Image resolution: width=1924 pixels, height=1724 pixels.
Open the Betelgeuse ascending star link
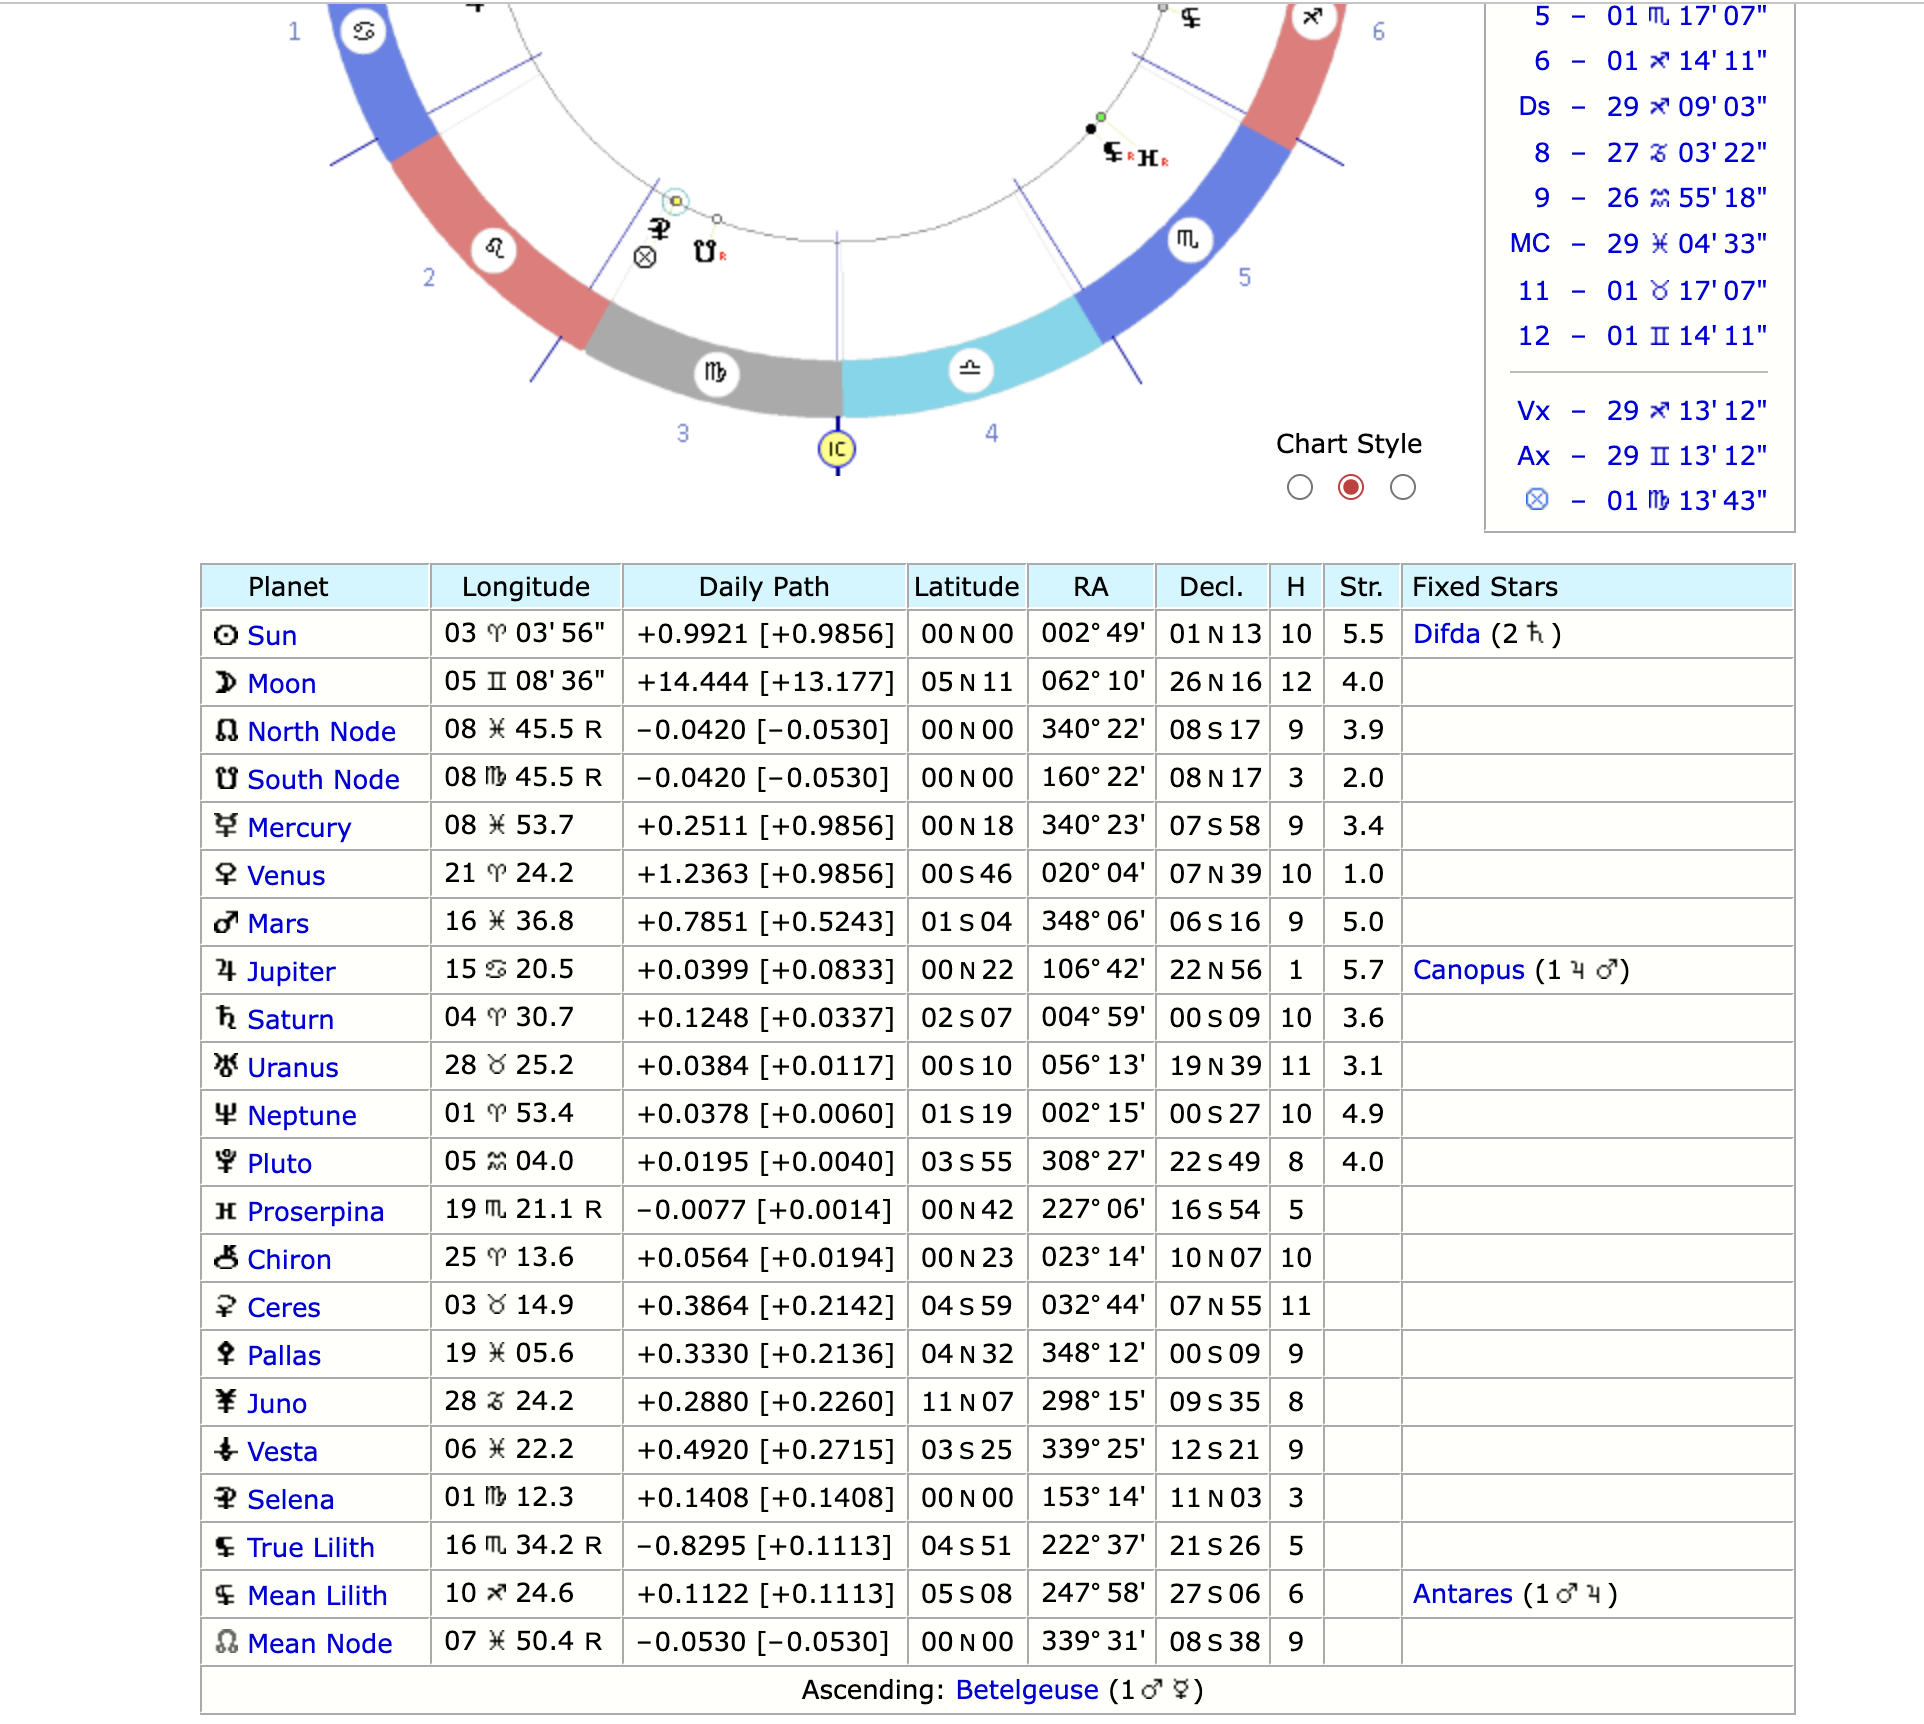click(x=1026, y=1690)
